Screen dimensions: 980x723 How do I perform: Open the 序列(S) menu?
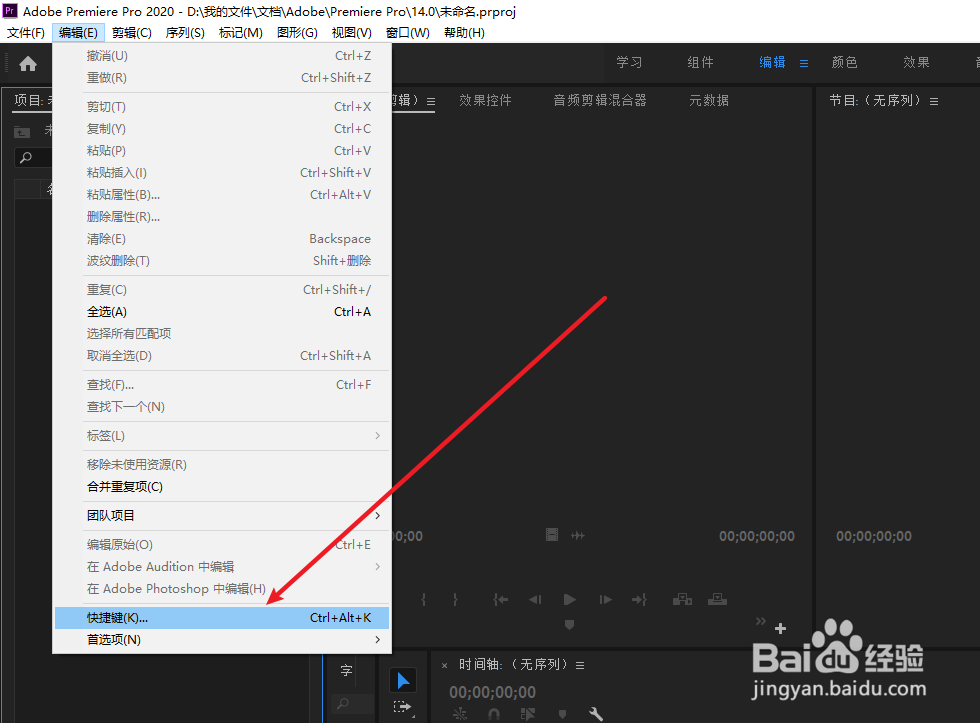[x=185, y=32]
